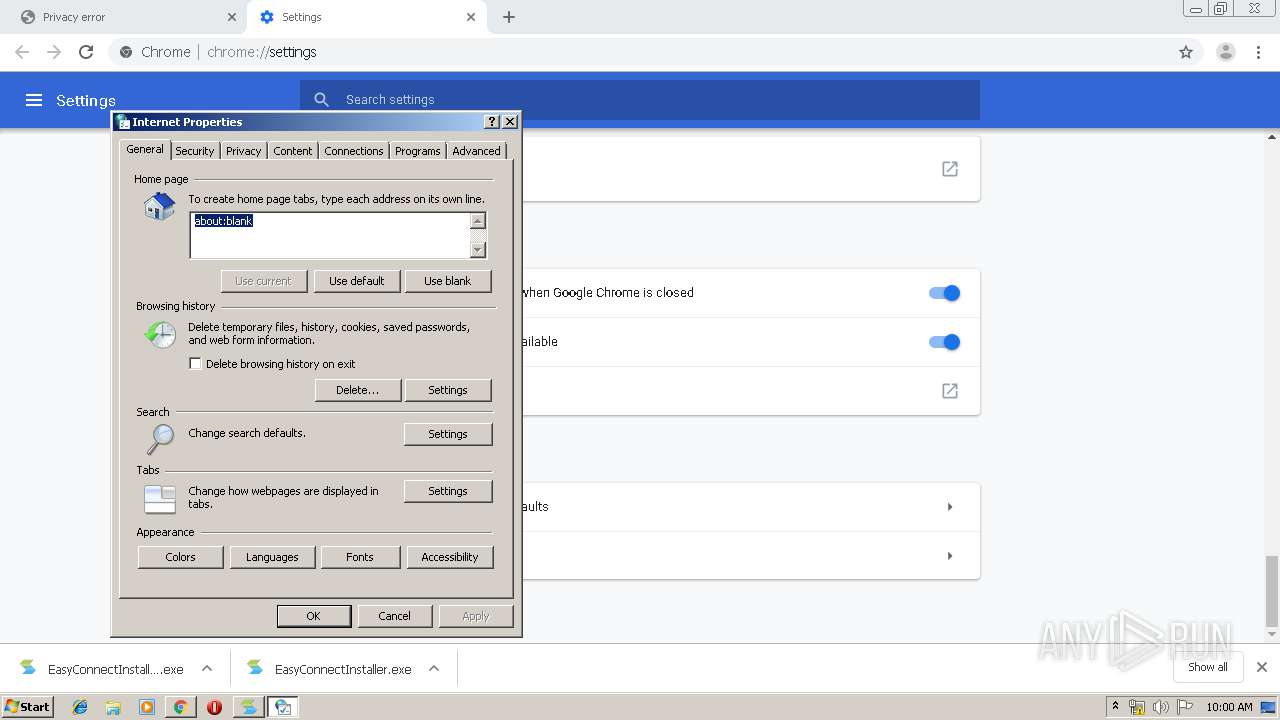Open external link icon below the toggles
This screenshot has height=720, width=1280.
point(950,391)
